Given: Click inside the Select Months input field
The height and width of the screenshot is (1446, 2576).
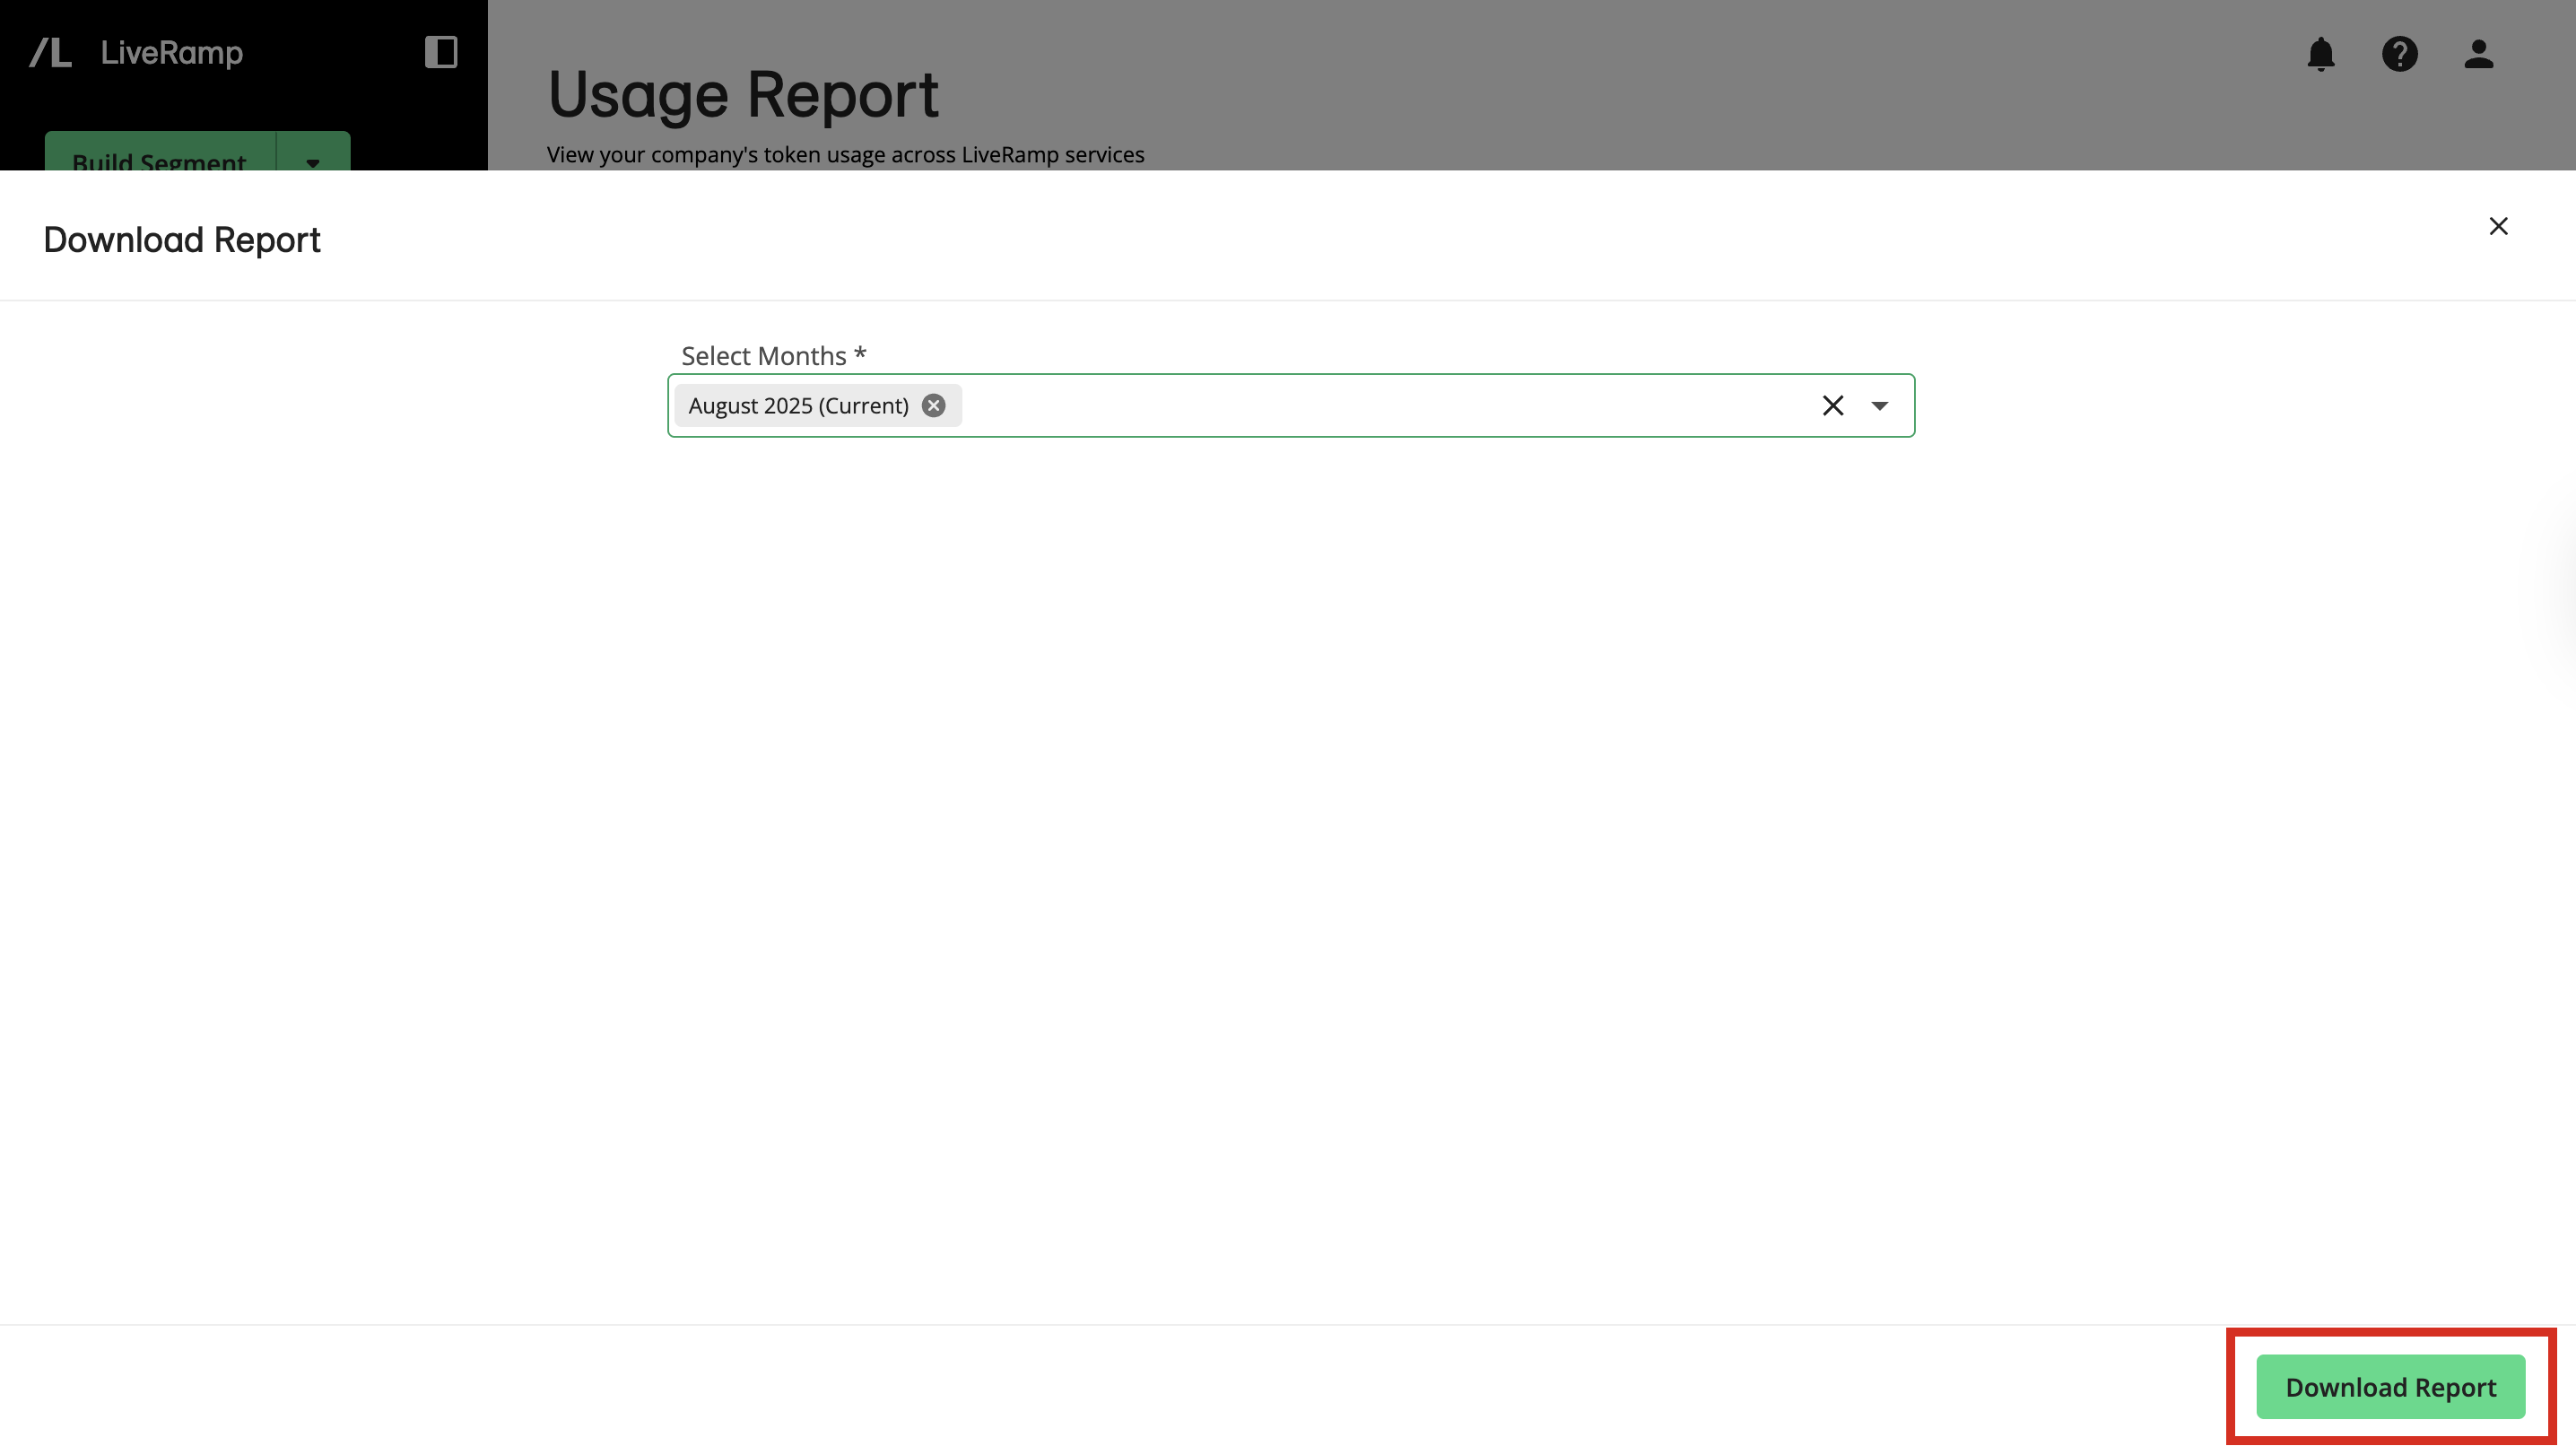Looking at the screenshot, I should [x=1300, y=405].
